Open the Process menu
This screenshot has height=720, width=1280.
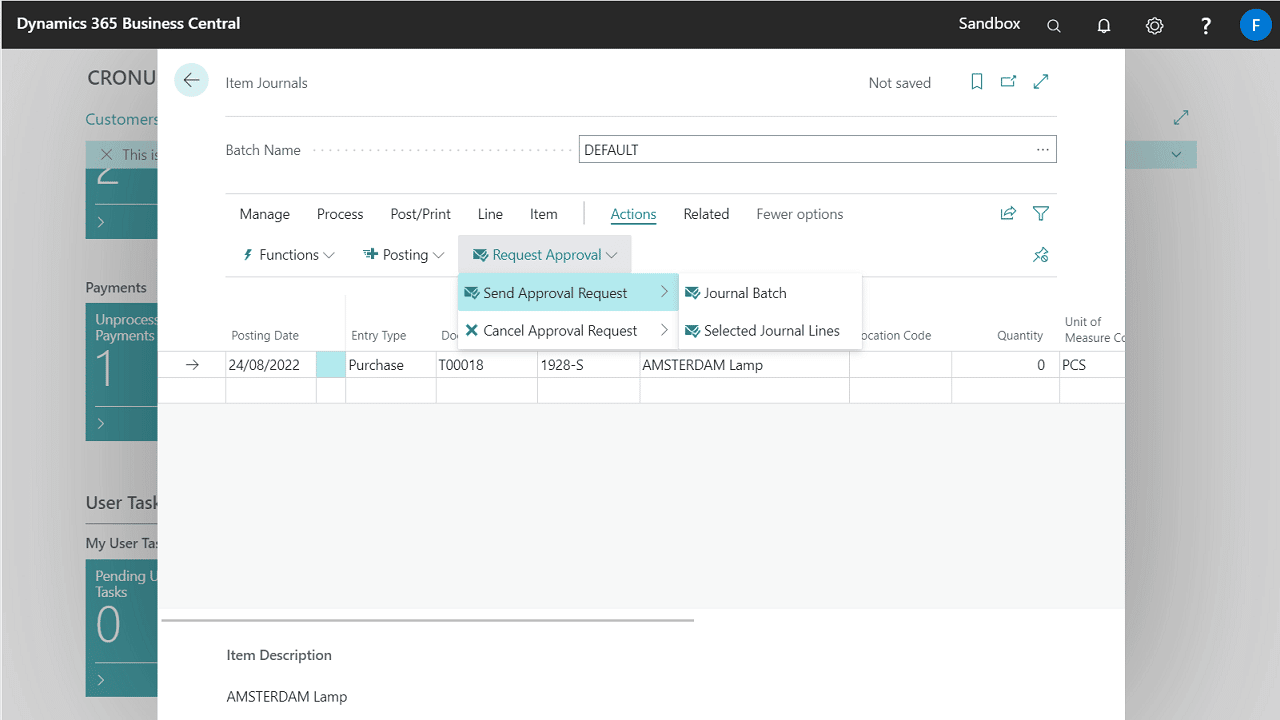point(340,214)
